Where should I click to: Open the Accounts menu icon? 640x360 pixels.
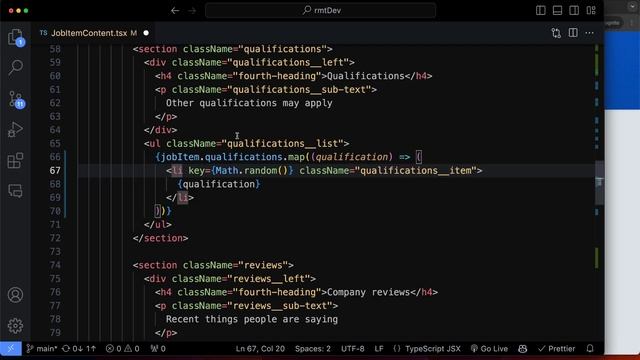coord(16,295)
